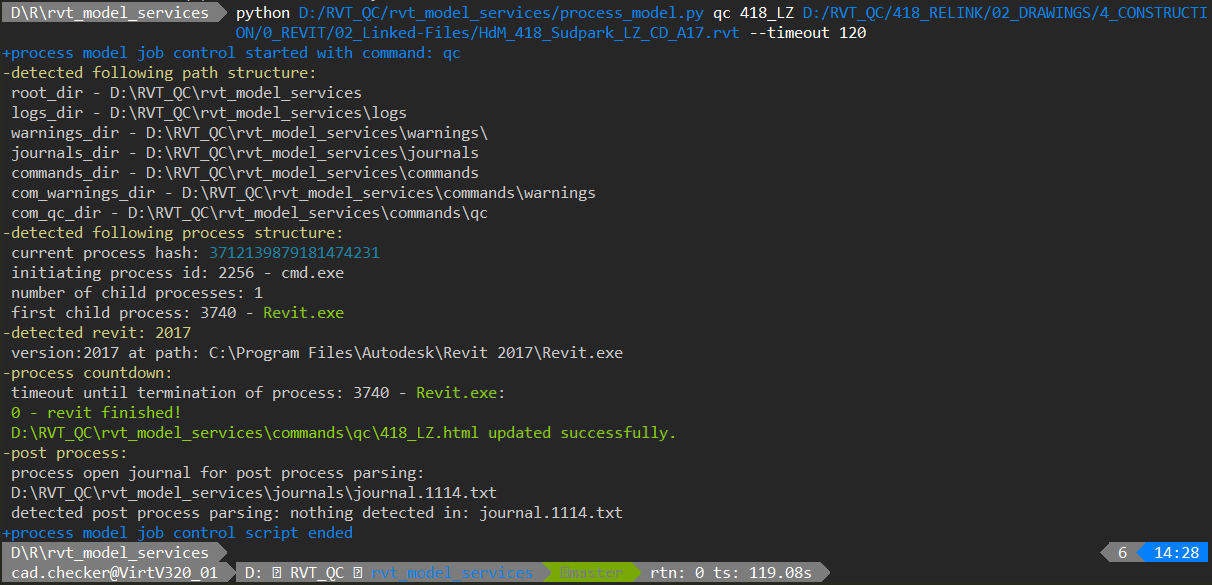Click the com_qc_dir path line

coord(249,213)
